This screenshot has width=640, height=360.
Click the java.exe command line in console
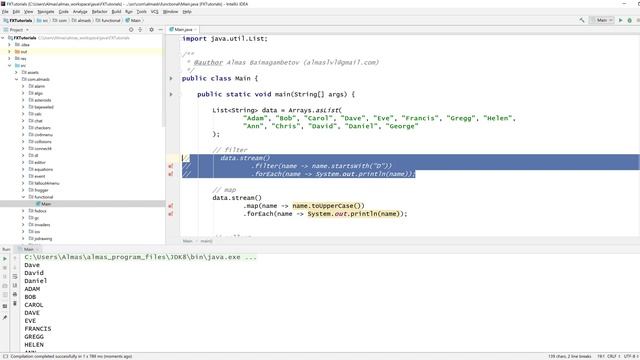pyautogui.click(x=140, y=257)
